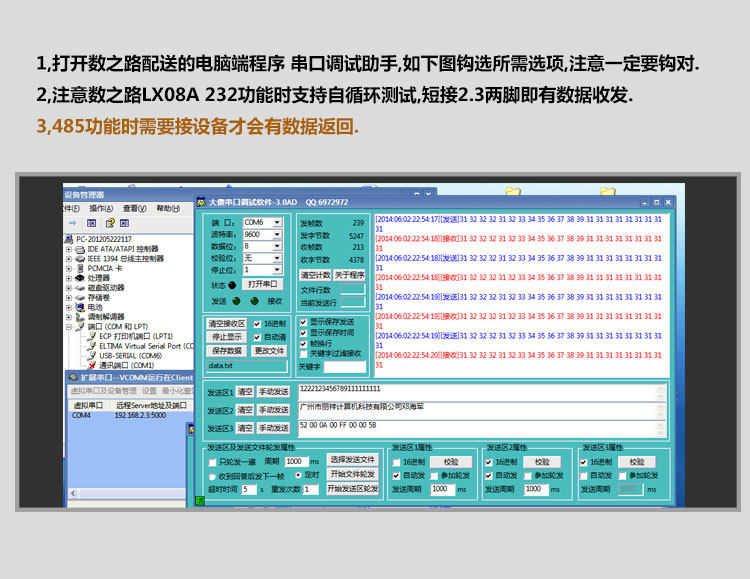Collapse the 端口 (COM 和 LPT) node
Screen dimensions: 750x579
[x=69, y=327]
